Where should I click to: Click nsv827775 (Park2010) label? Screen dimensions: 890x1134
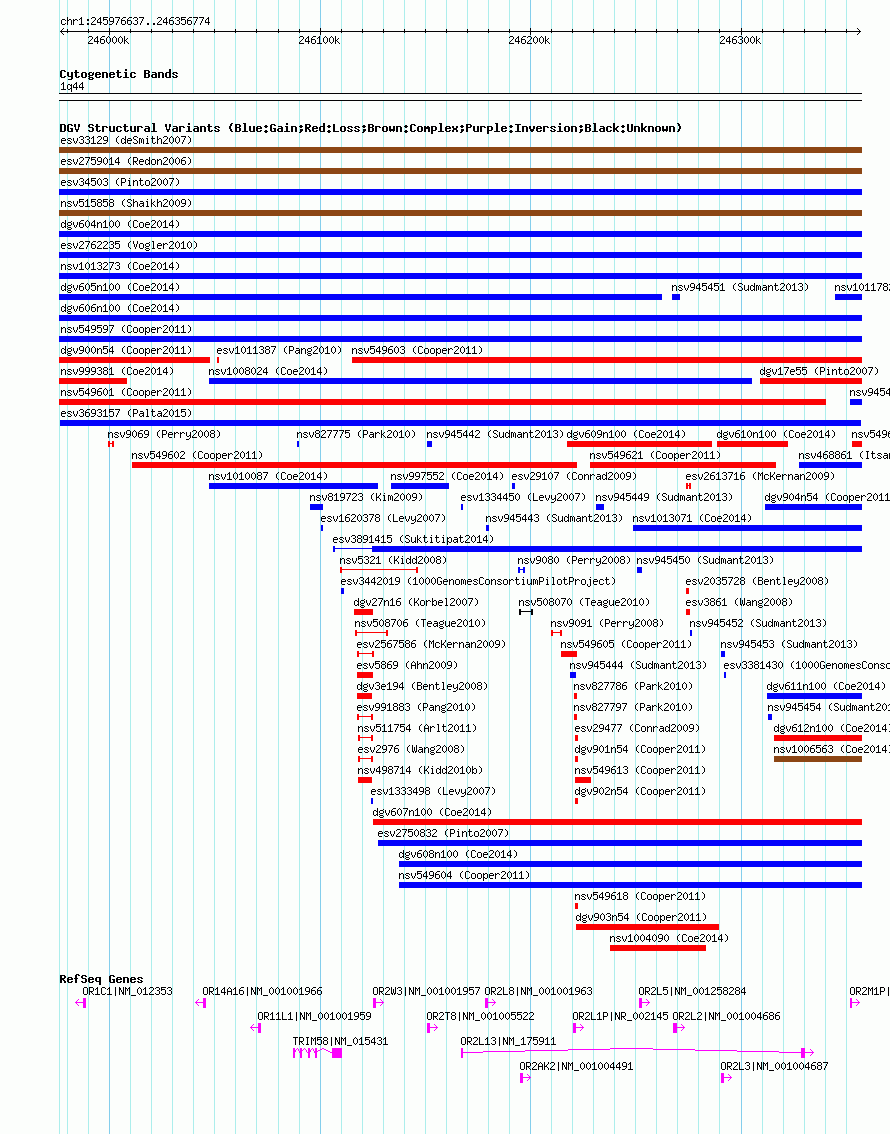(x=356, y=434)
